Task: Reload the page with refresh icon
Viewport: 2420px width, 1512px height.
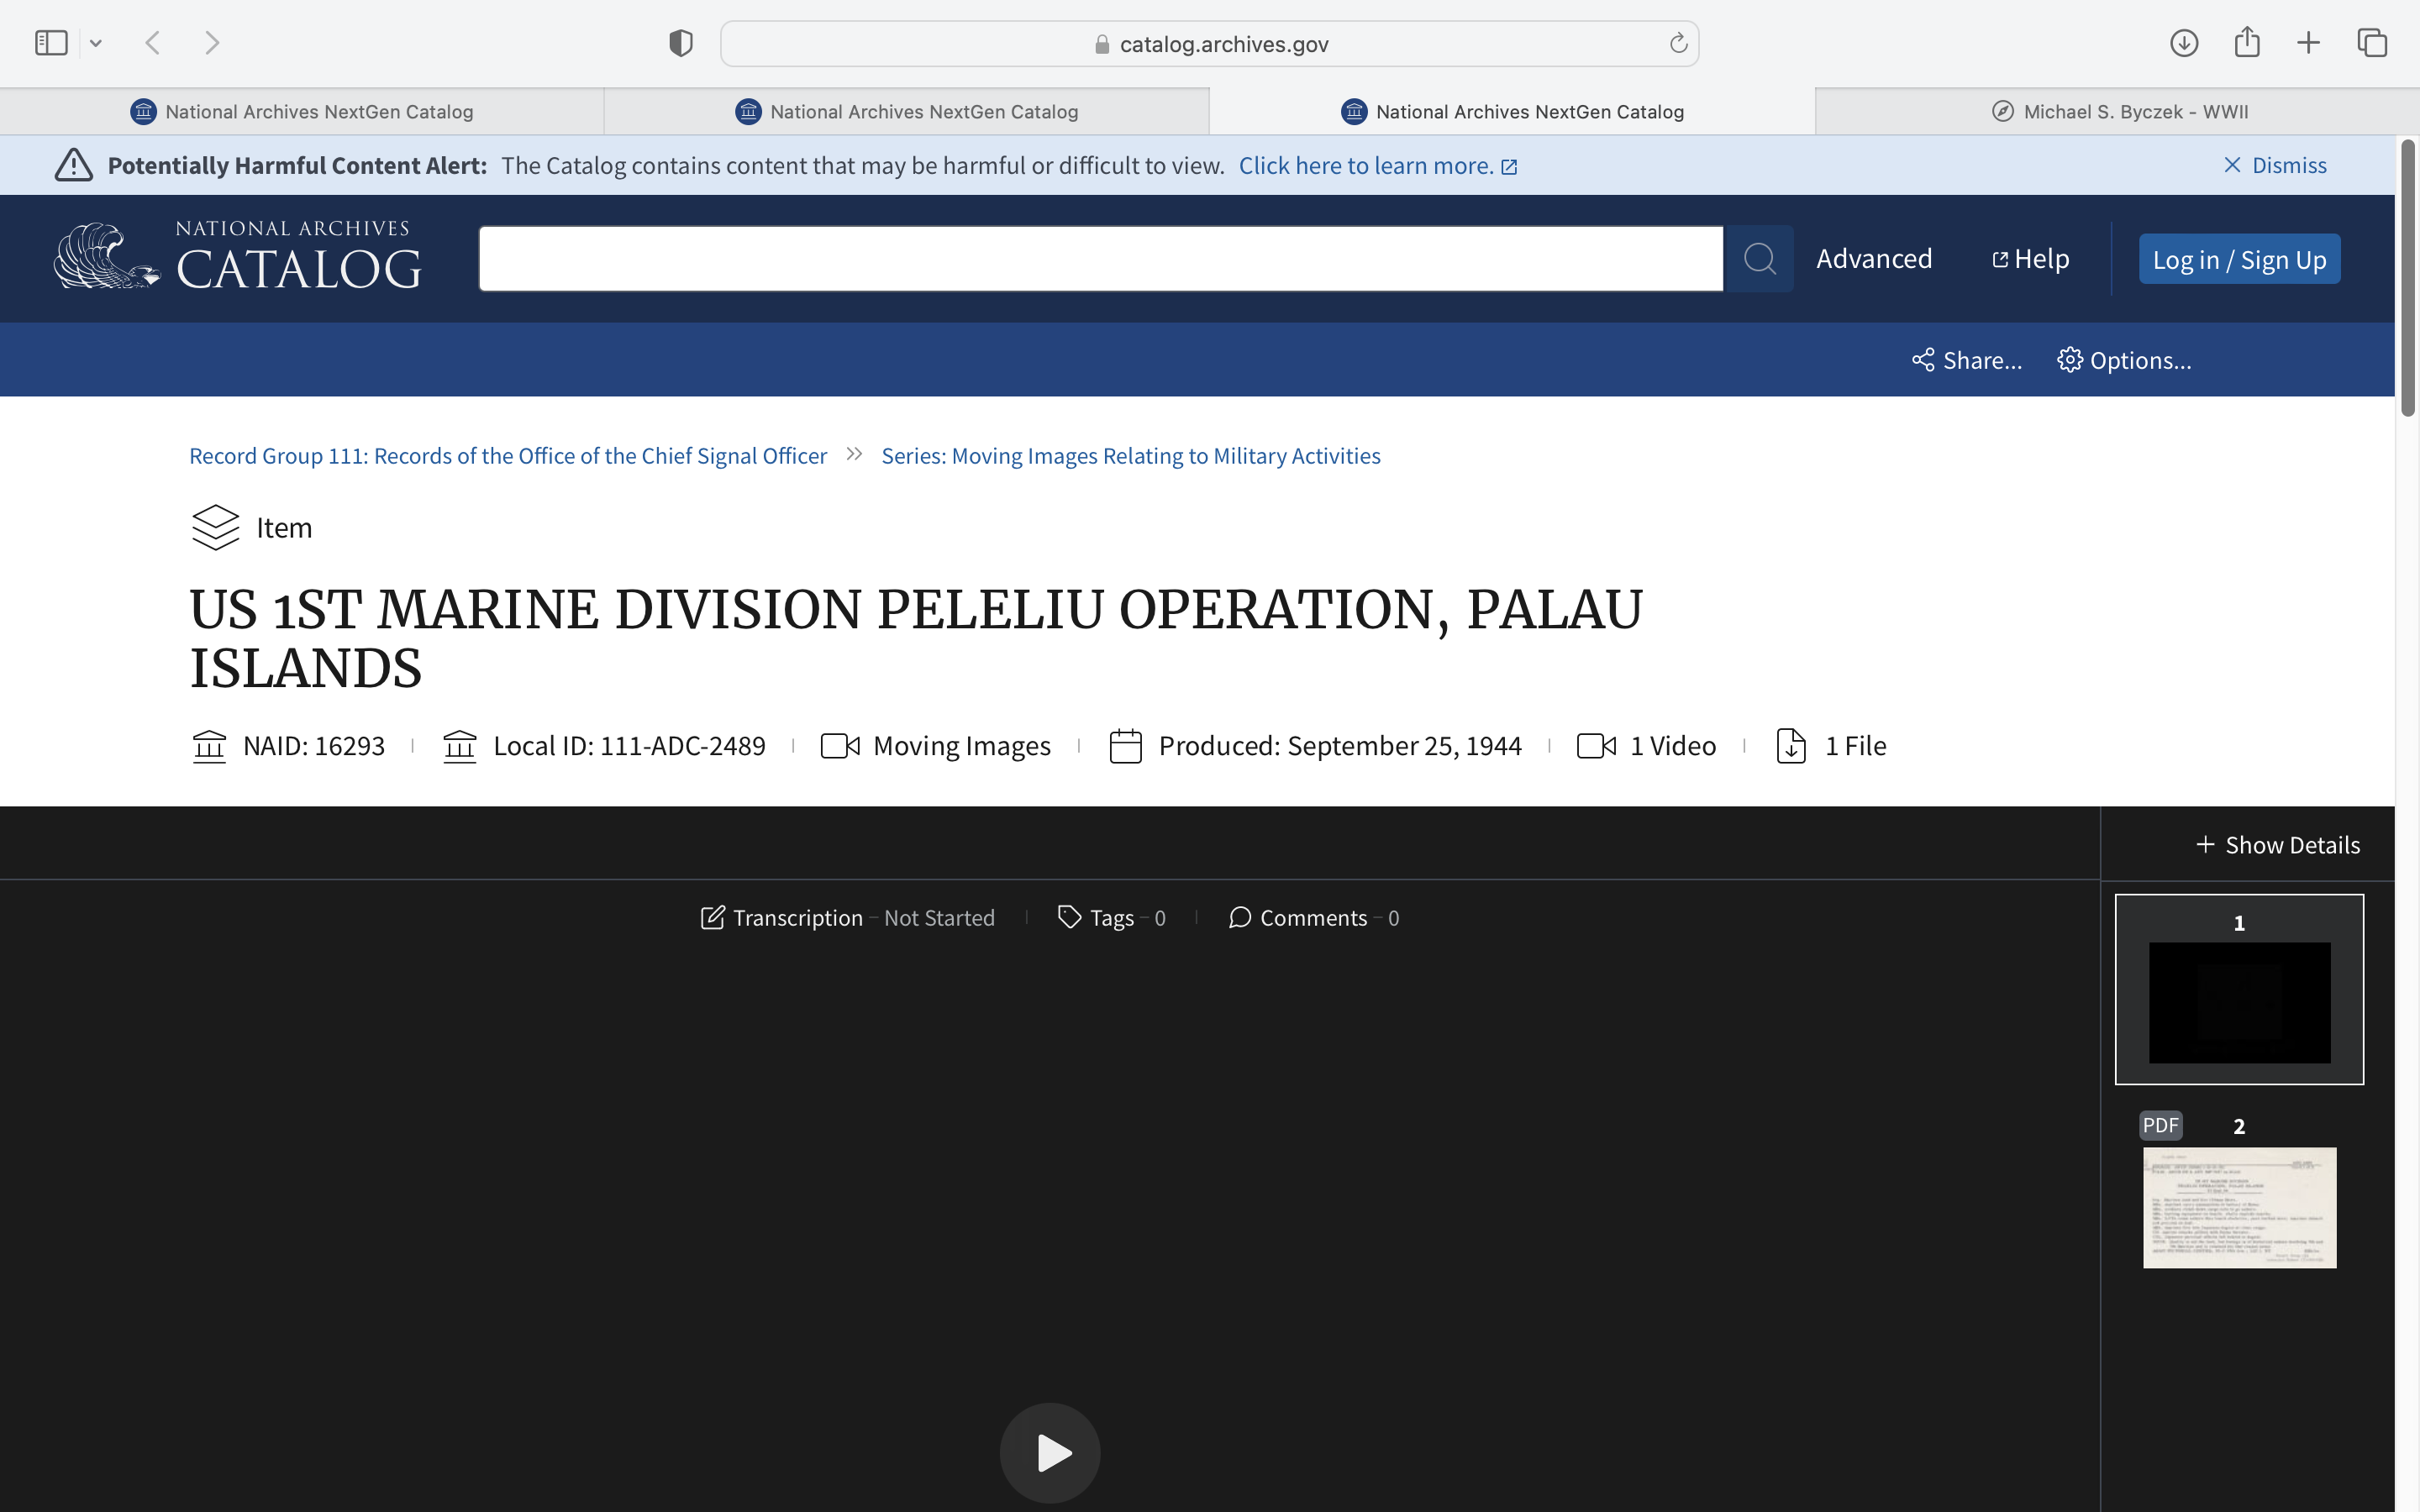Action: coord(1678,43)
